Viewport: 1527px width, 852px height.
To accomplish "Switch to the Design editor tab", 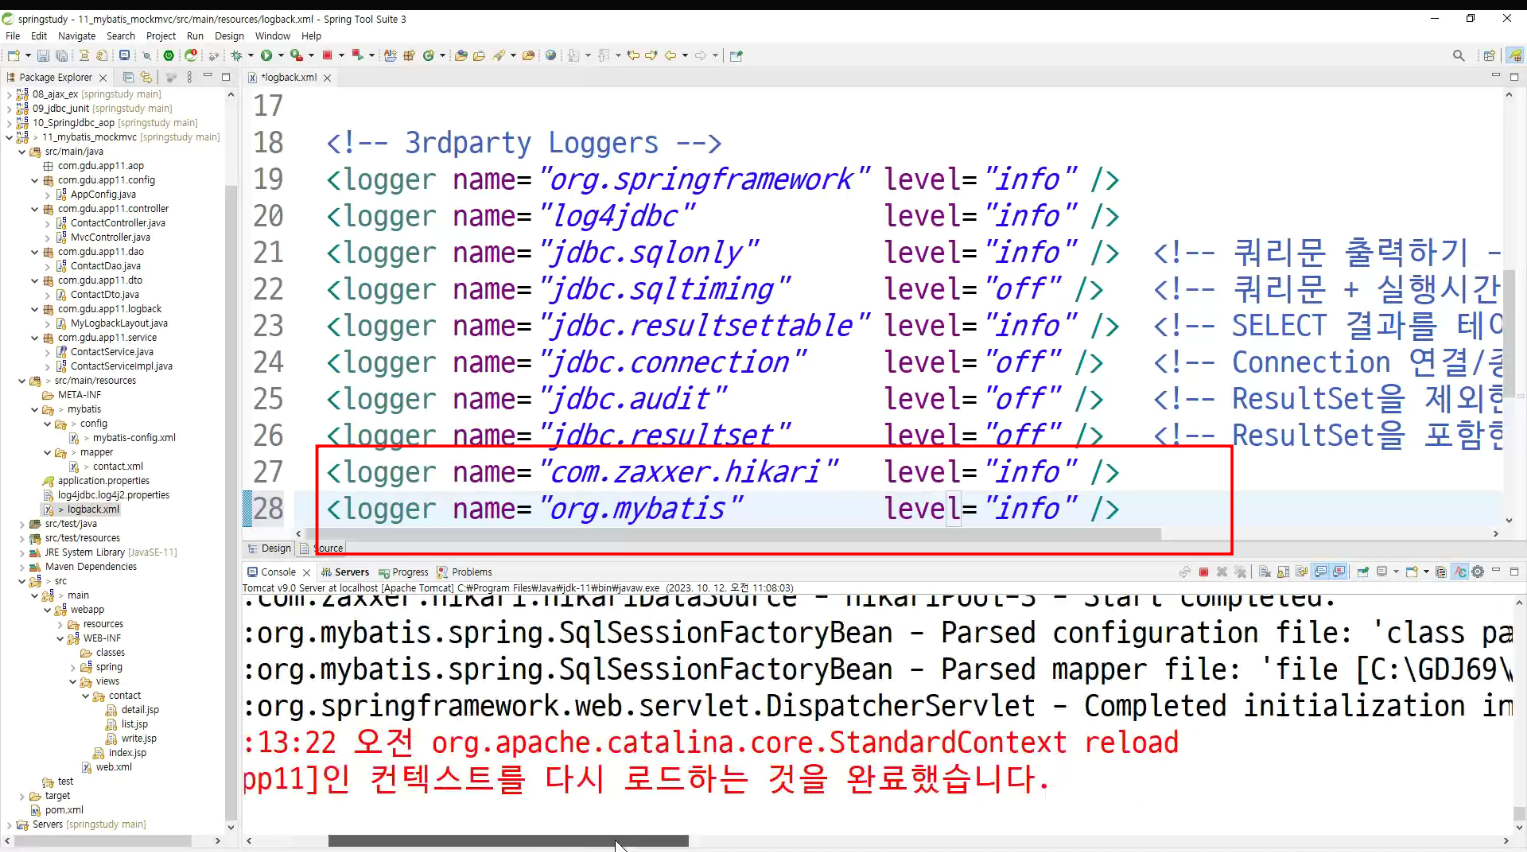I will coord(270,548).
